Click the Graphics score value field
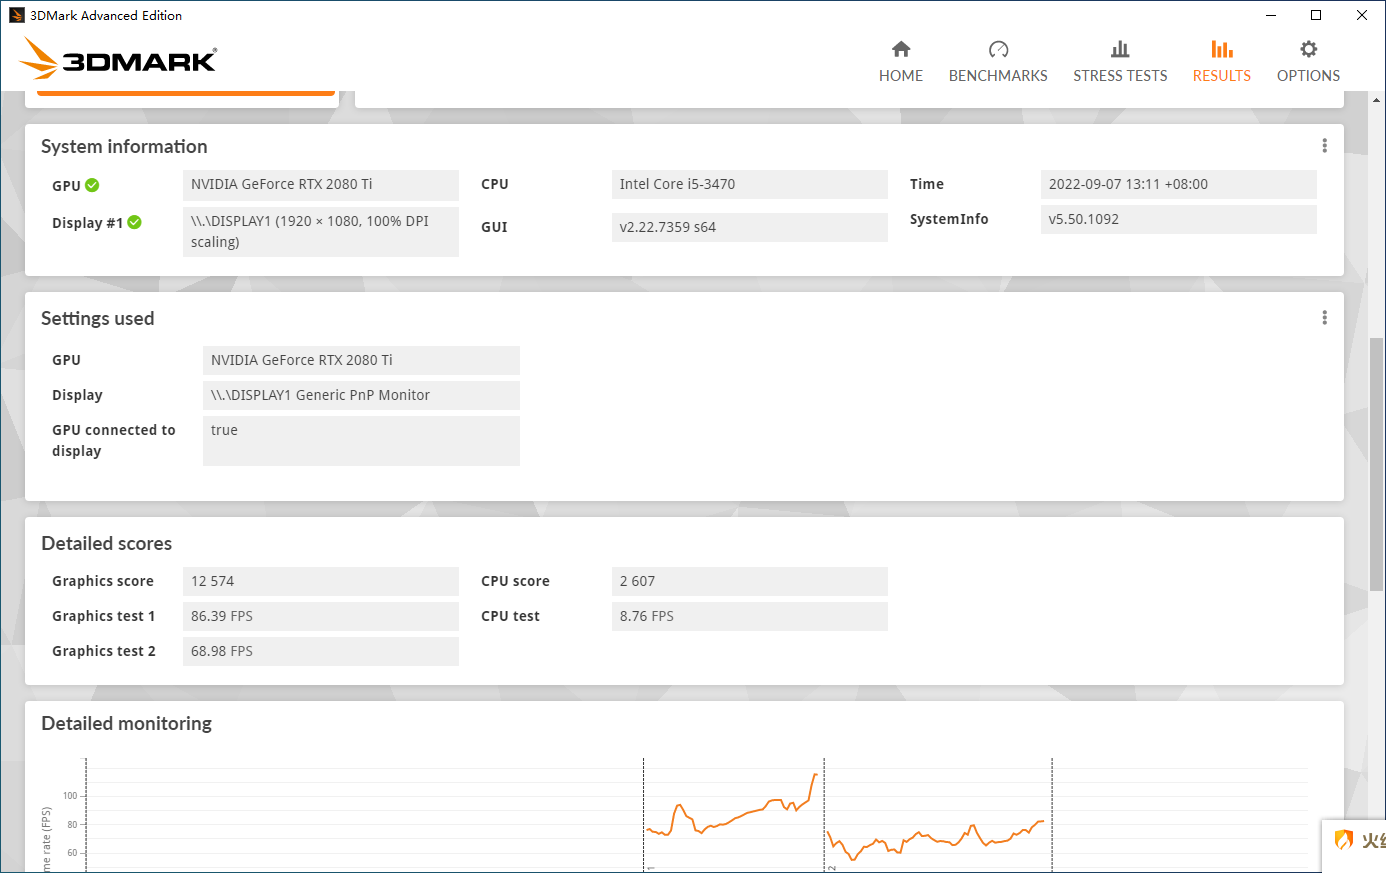The height and width of the screenshot is (873, 1386). [x=320, y=581]
